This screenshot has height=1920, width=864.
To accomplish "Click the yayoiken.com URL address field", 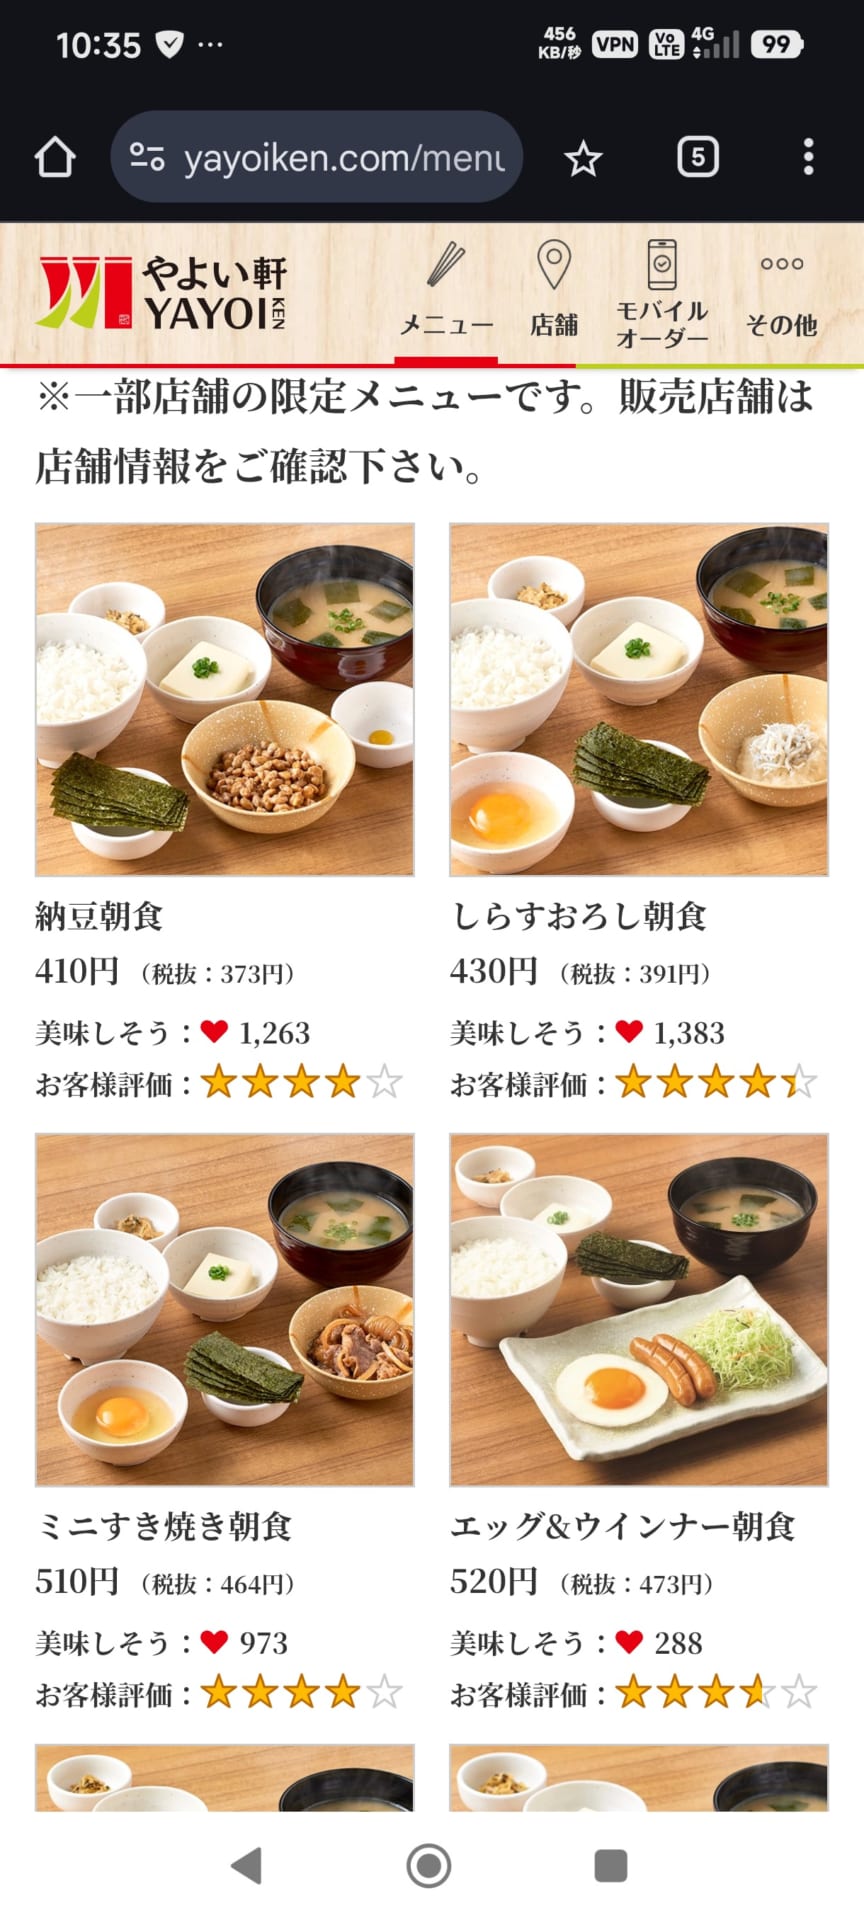I will (316, 157).
